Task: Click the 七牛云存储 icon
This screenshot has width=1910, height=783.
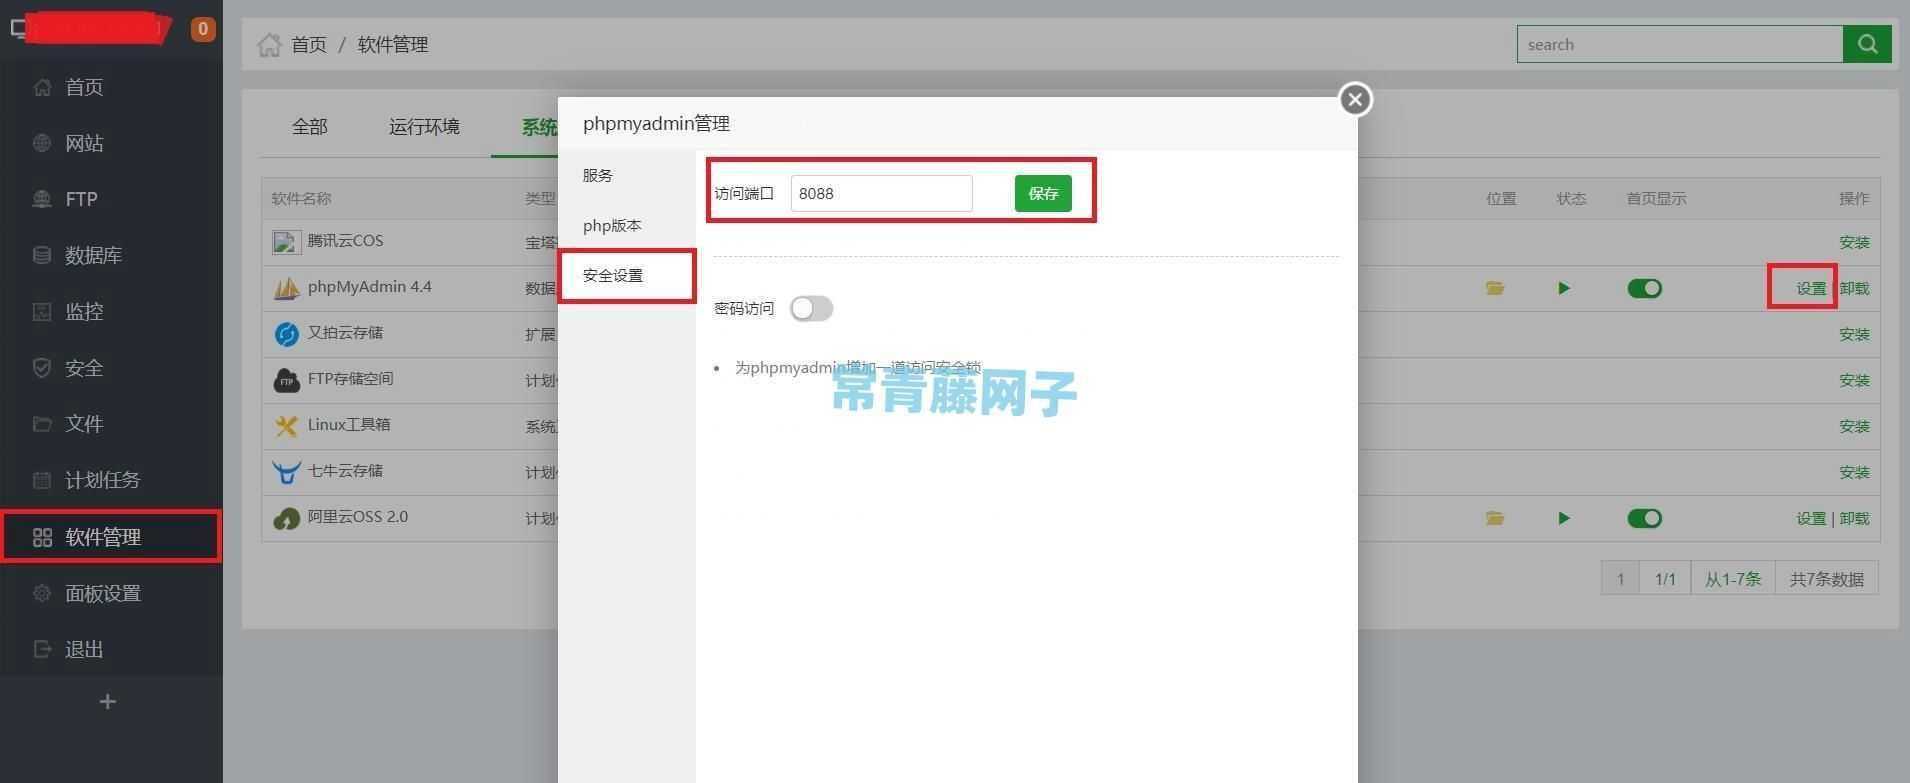Action: tap(286, 472)
